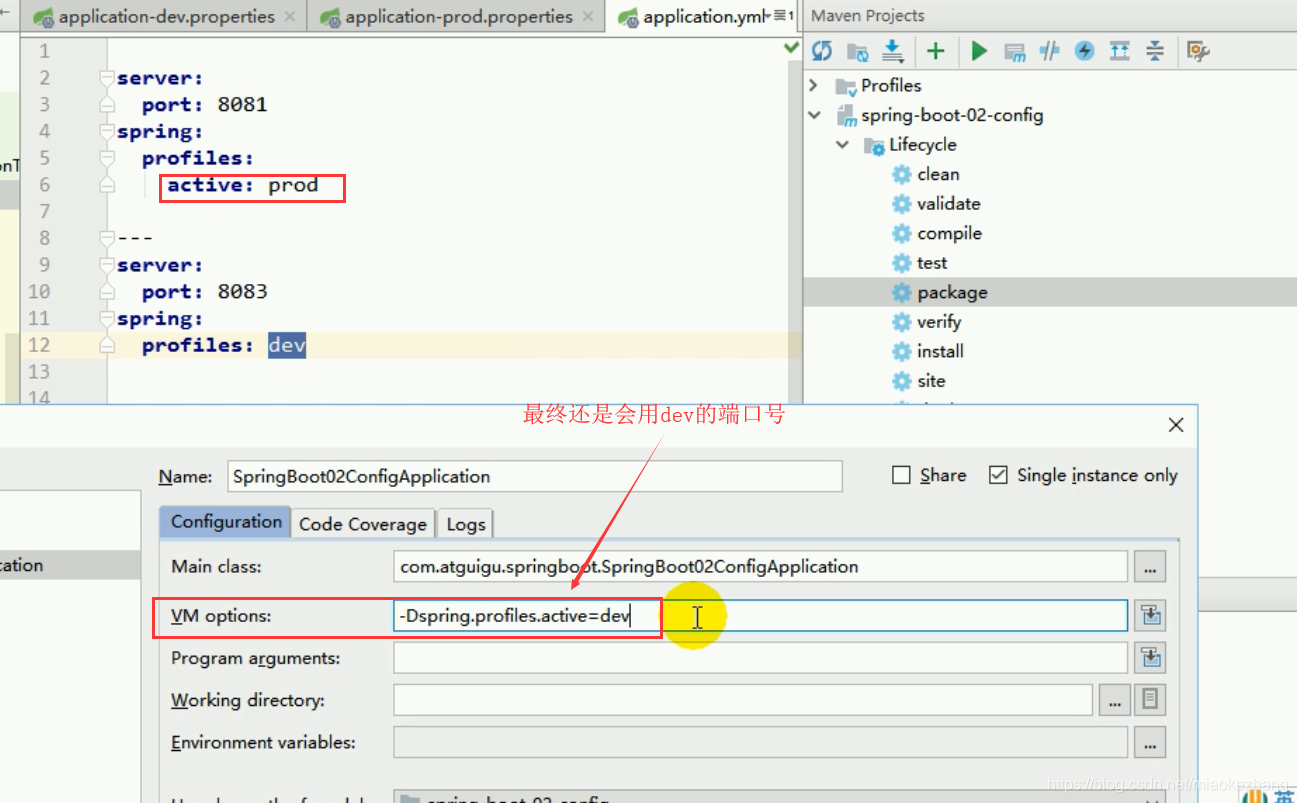
Task: Click the Working directory field
Action: pos(743,700)
